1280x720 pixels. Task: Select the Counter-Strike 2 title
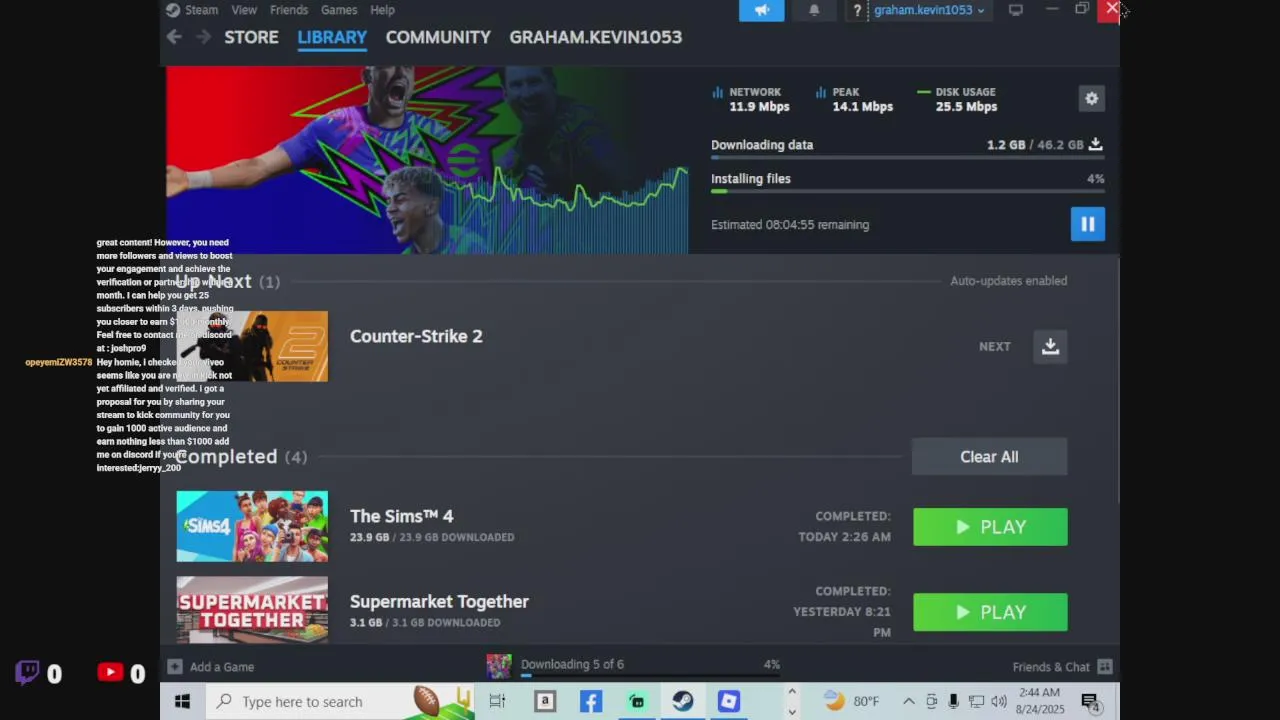(x=416, y=336)
